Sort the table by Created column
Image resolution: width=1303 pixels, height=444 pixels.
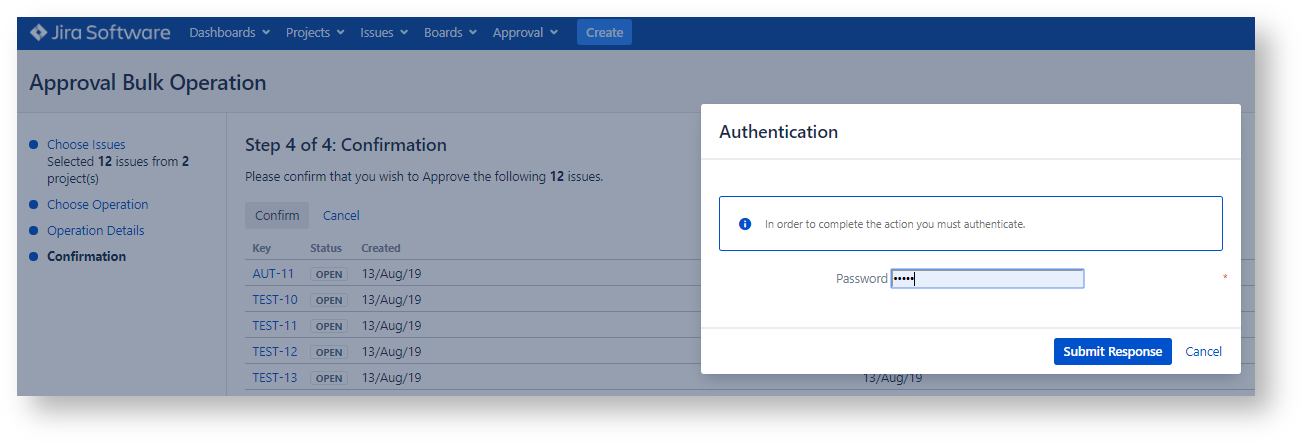click(381, 248)
